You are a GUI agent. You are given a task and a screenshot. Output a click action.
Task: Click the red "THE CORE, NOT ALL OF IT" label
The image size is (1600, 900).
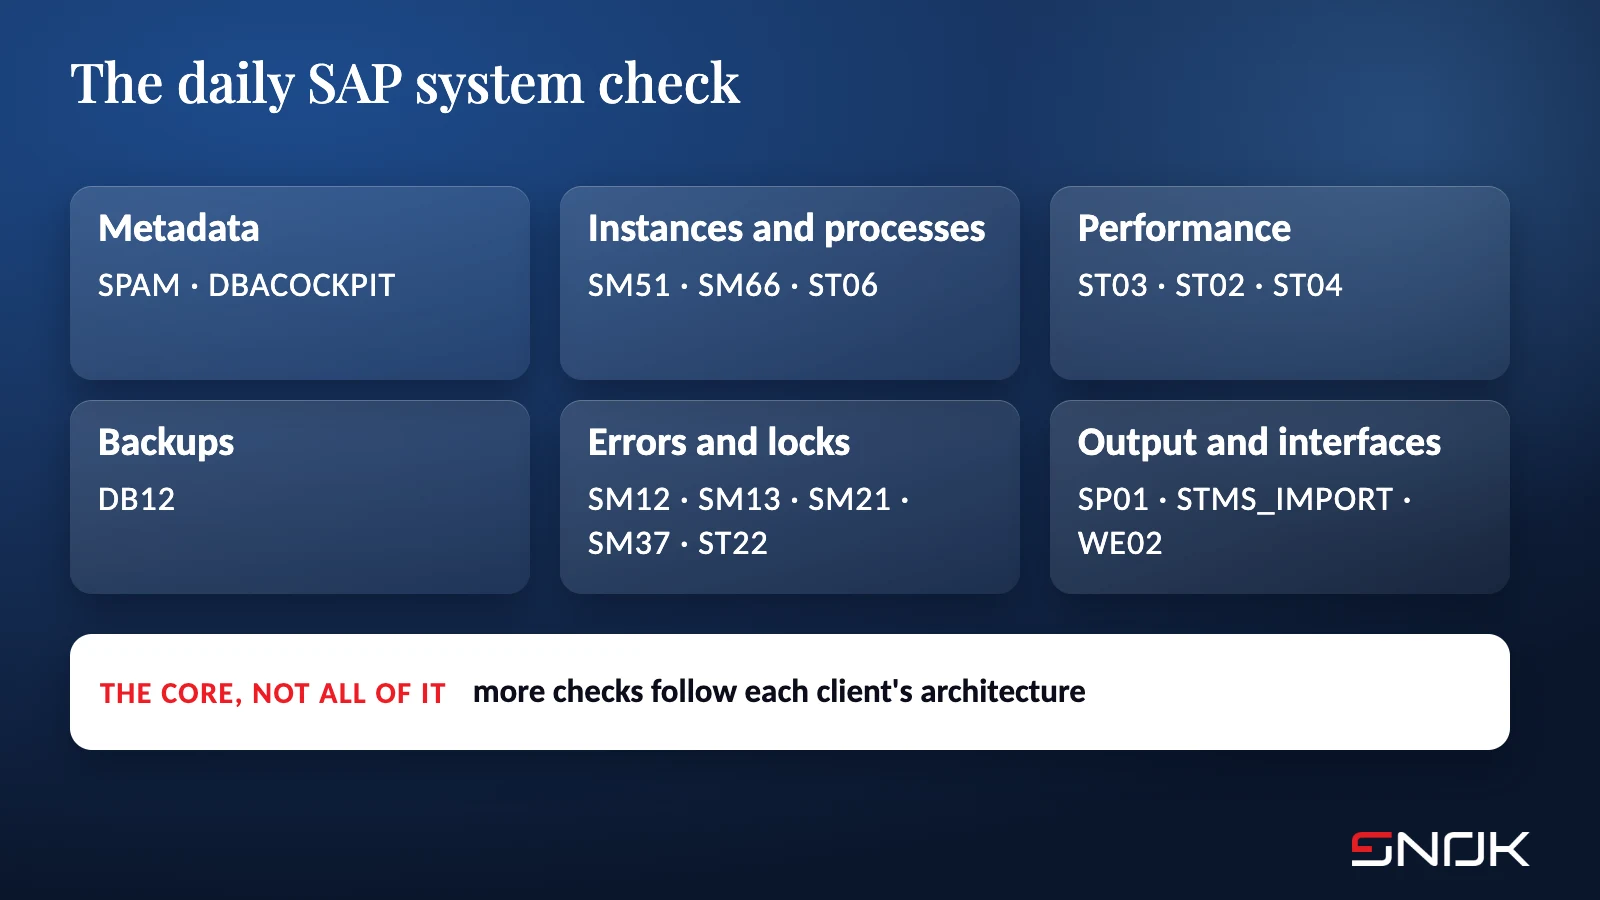(272, 693)
